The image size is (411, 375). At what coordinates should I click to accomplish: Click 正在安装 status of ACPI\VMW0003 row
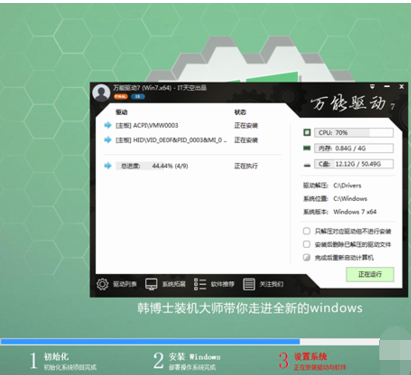246,125
